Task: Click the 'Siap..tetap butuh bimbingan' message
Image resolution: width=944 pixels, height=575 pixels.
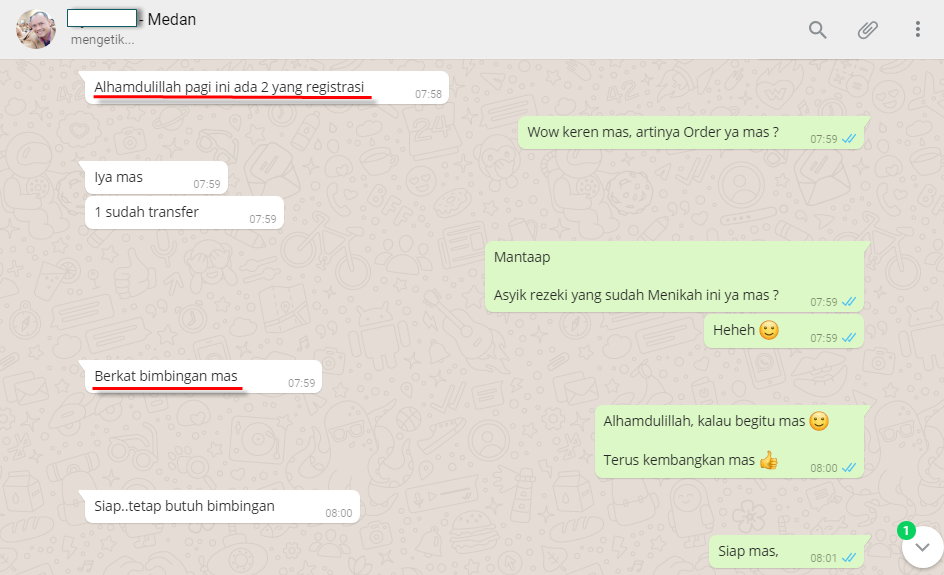Action: coord(222,506)
